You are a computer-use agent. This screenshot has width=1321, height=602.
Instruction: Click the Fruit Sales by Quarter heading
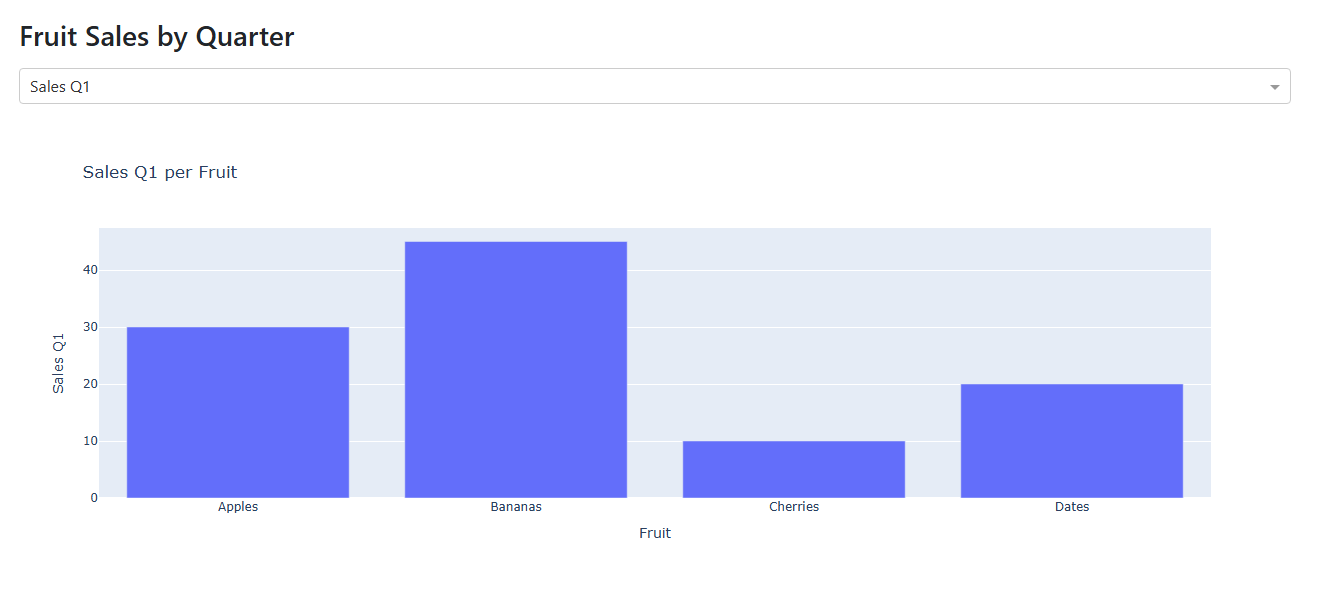click(x=157, y=37)
